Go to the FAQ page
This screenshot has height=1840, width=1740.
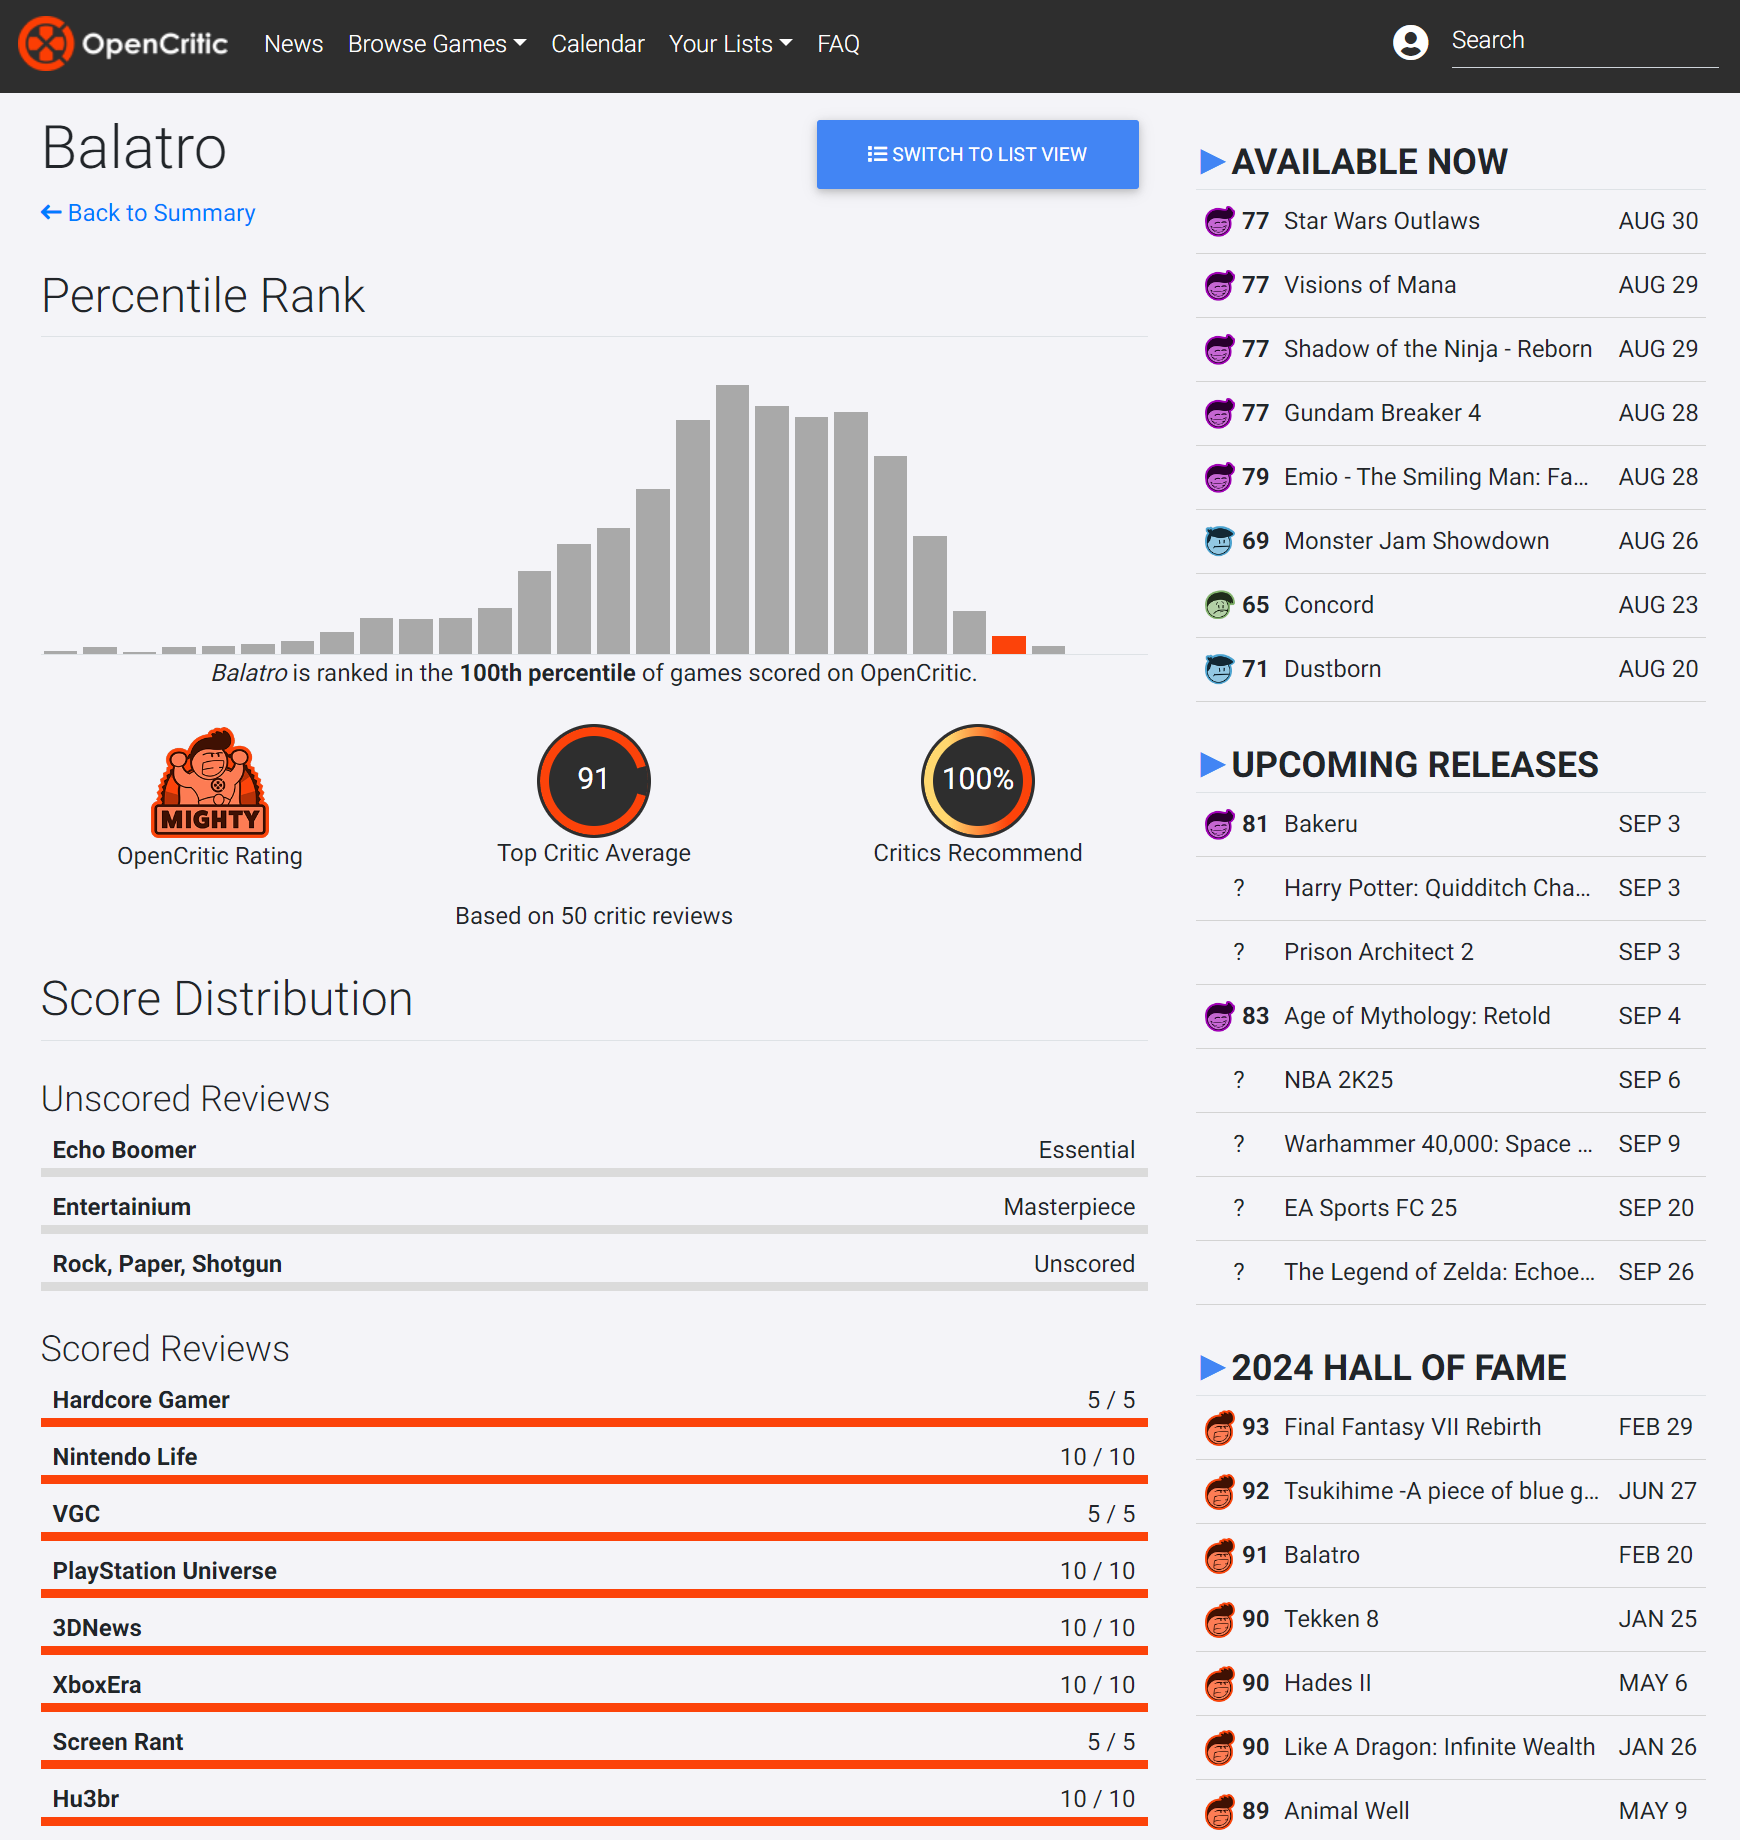(838, 44)
